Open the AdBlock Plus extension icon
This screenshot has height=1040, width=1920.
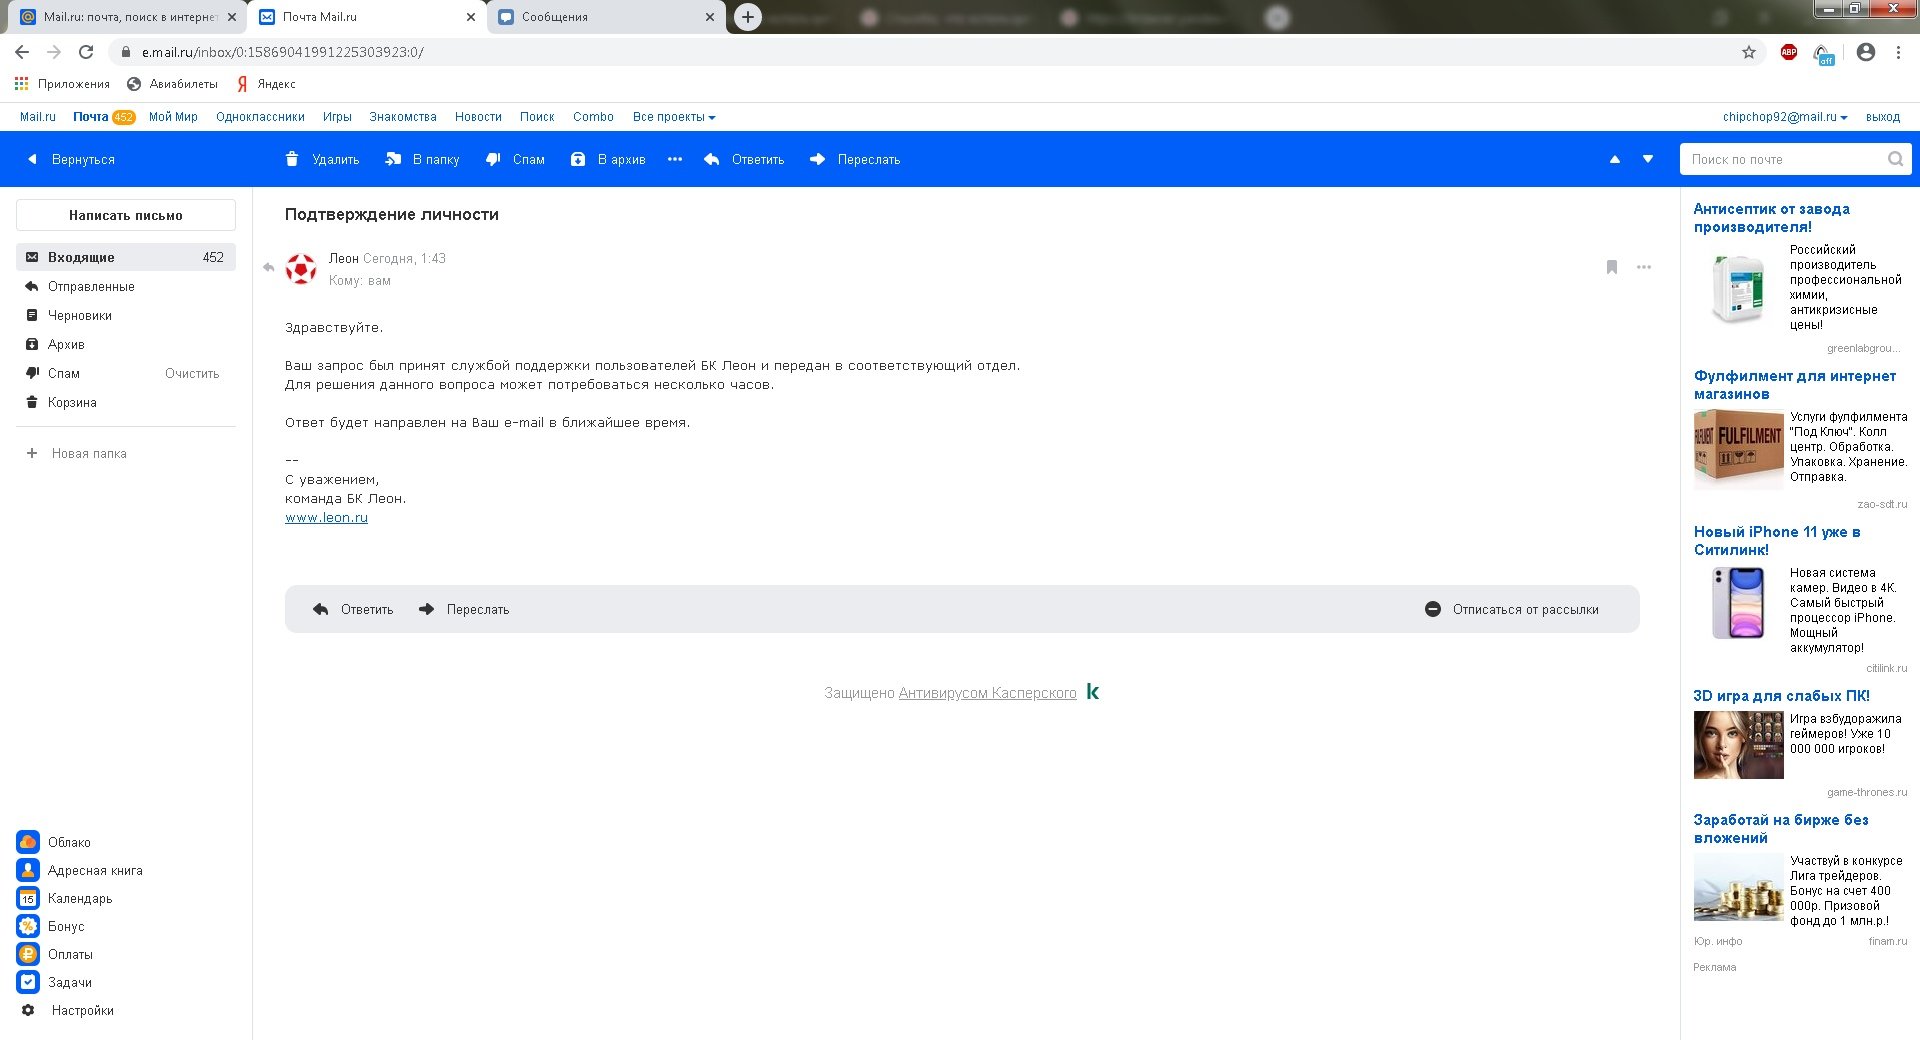[x=1789, y=52]
